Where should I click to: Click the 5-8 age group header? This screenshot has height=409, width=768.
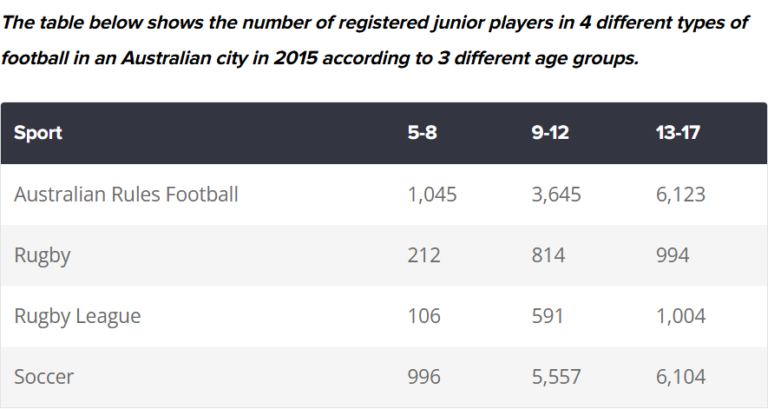click(422, 133)
